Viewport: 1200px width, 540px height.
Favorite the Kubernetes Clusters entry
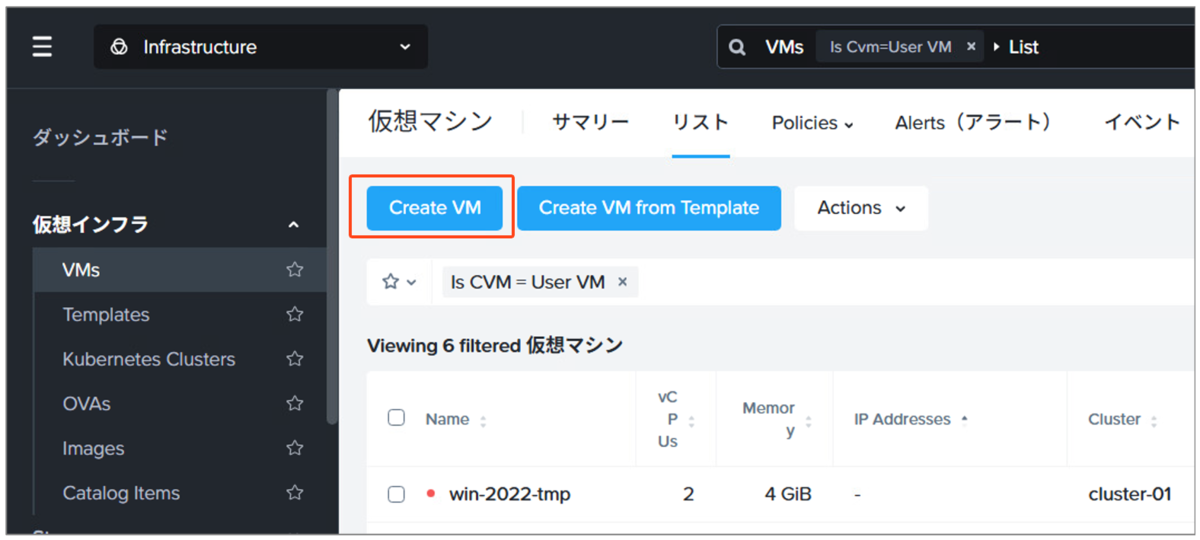[294, 359]
